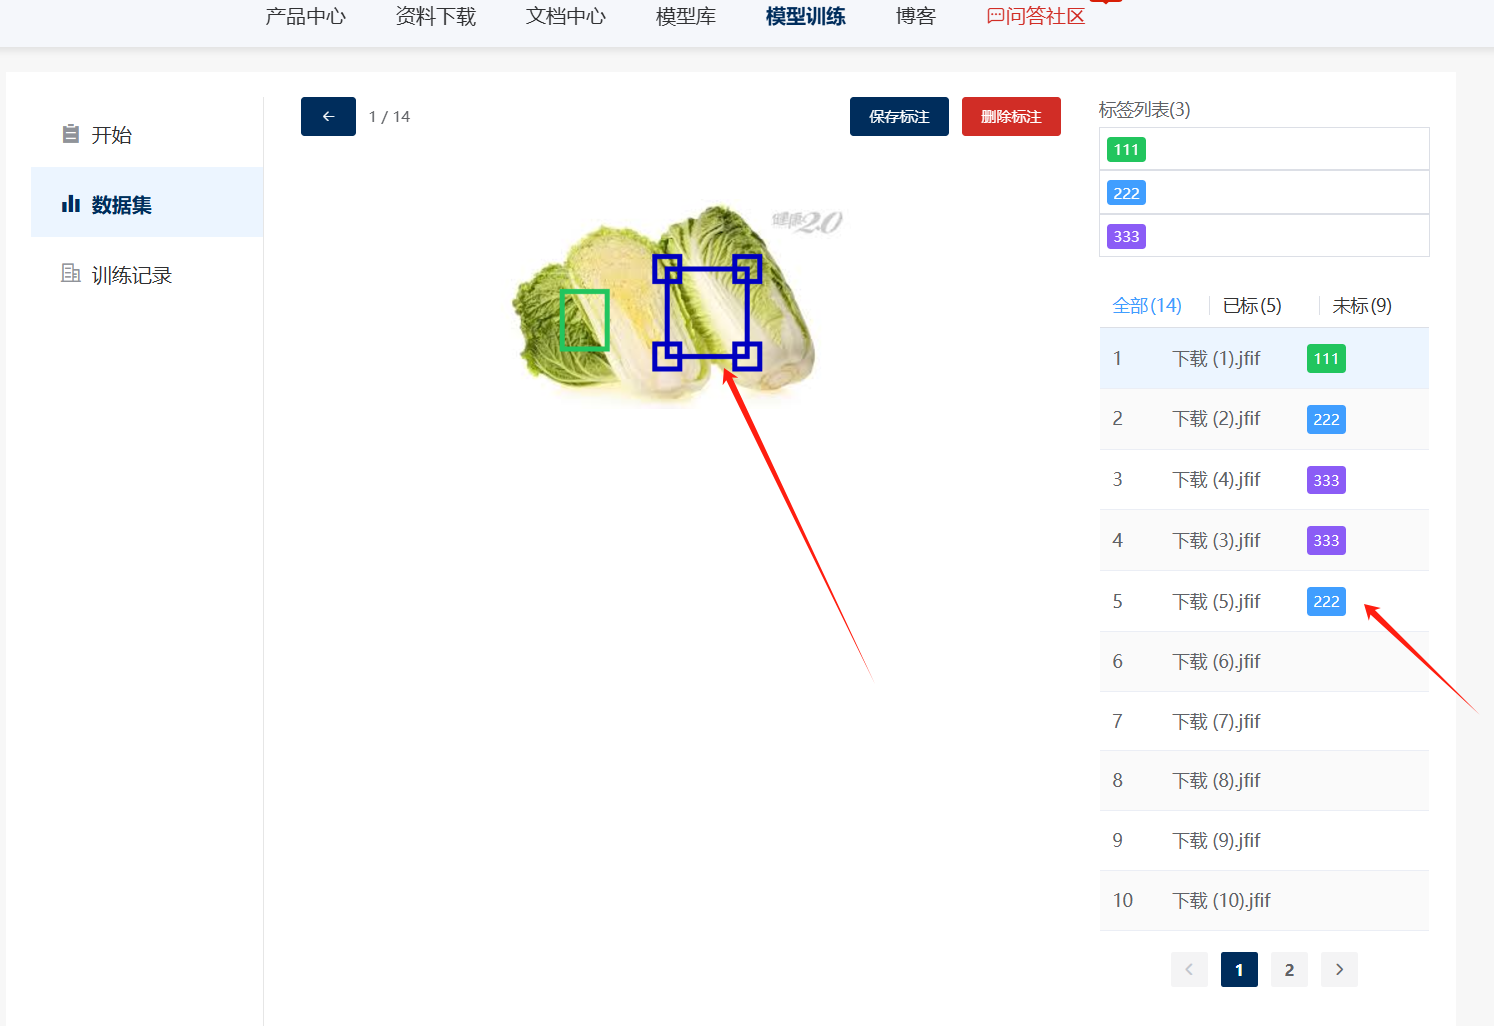
Task: Click the back arrow button
Action: coord(328,117)
